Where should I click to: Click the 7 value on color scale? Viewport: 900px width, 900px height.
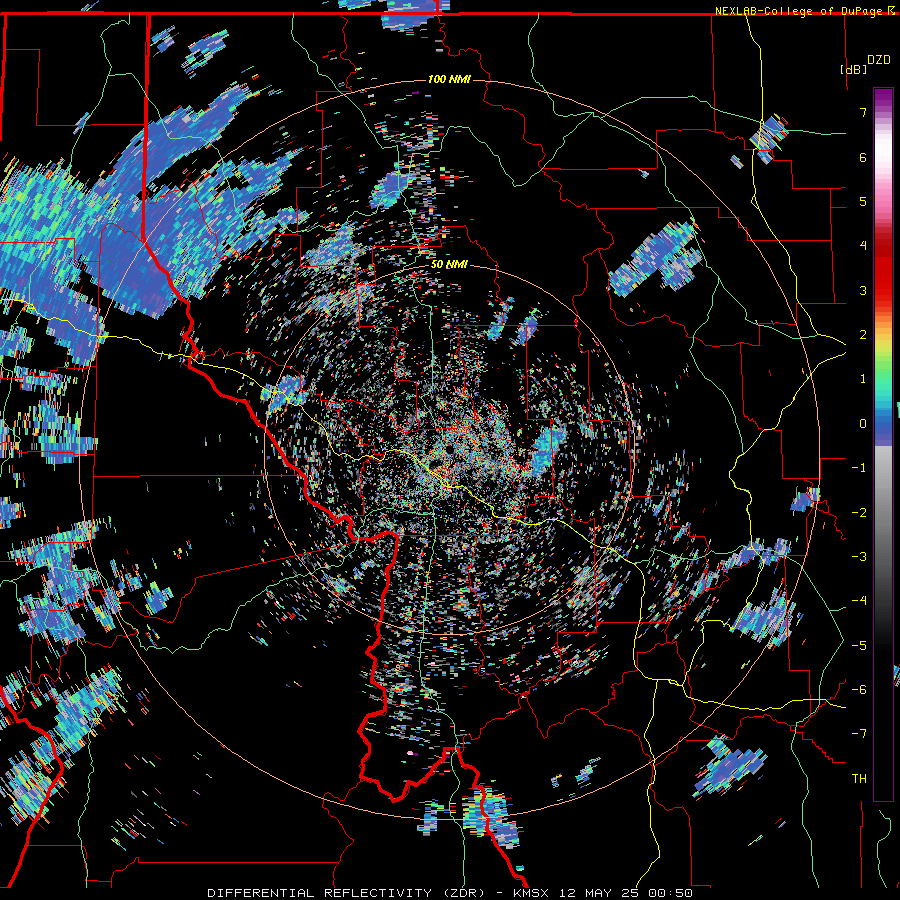pos(863,112)
